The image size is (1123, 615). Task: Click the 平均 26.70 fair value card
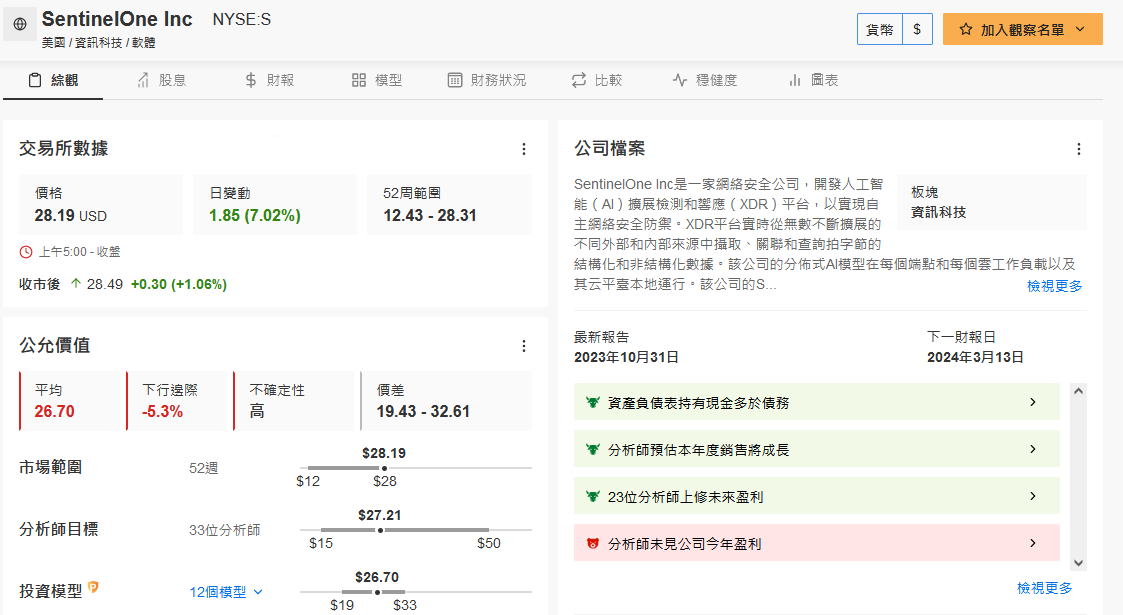pyautogui.click(x=72, y=401)
